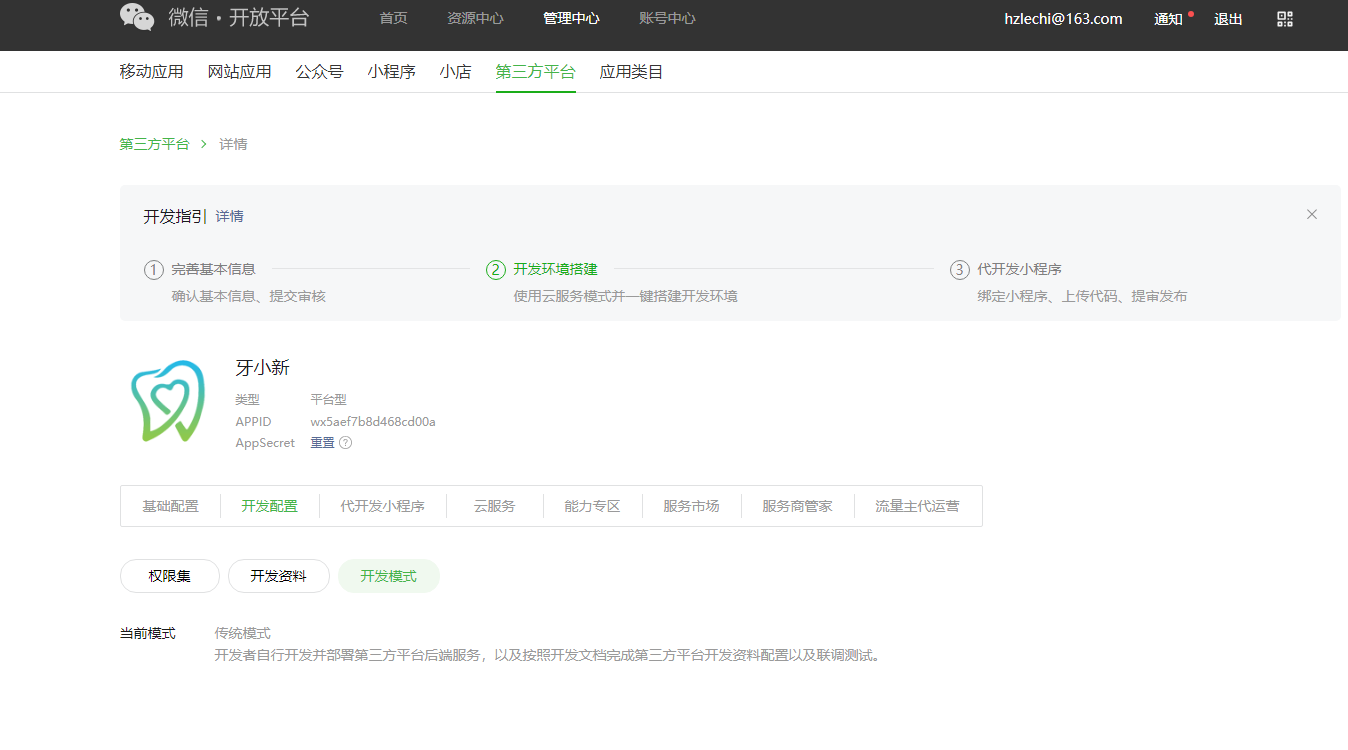The width and height of the screenshot is (1348, 750).
Task: Switch to 公众号 tab
Action: (320, 72)
